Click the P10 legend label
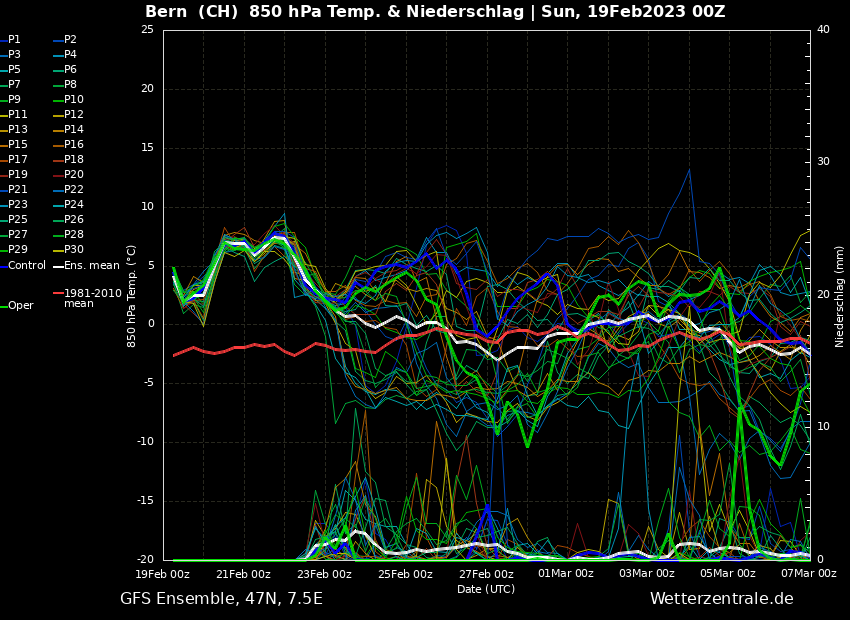Viewport: 850px width, 620px height. coord(74,100)
